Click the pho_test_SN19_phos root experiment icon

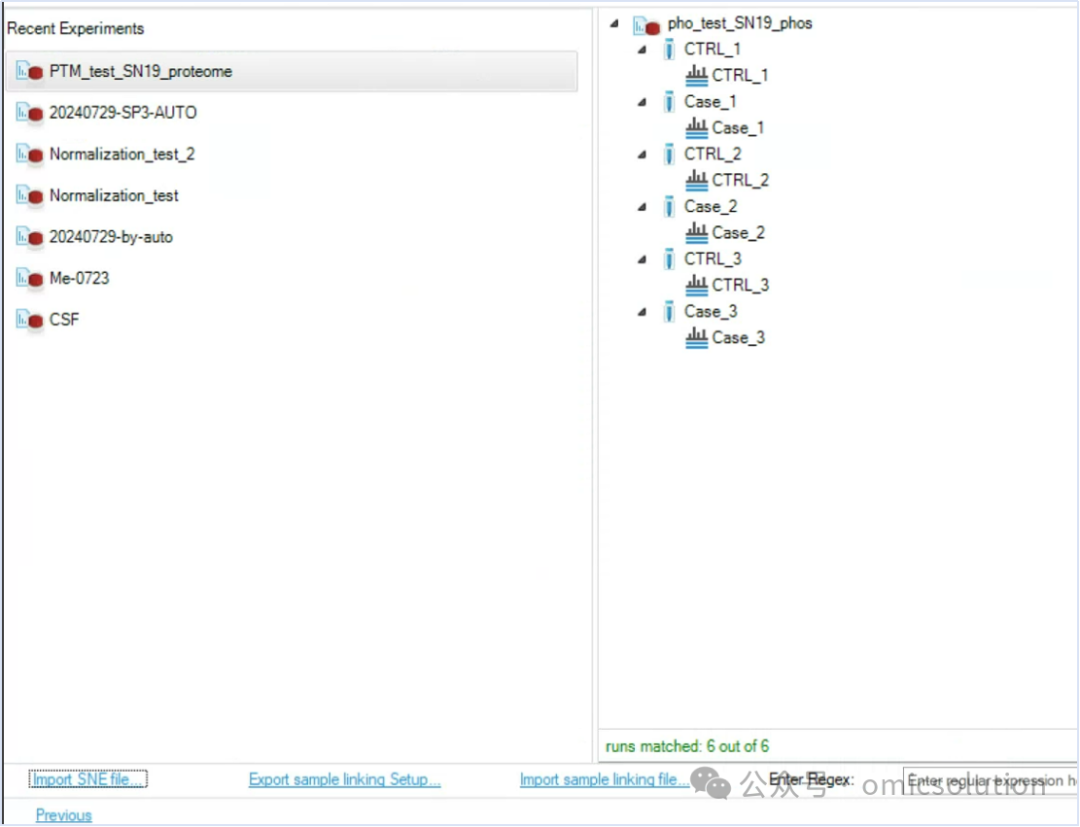(x=646, y=26)
